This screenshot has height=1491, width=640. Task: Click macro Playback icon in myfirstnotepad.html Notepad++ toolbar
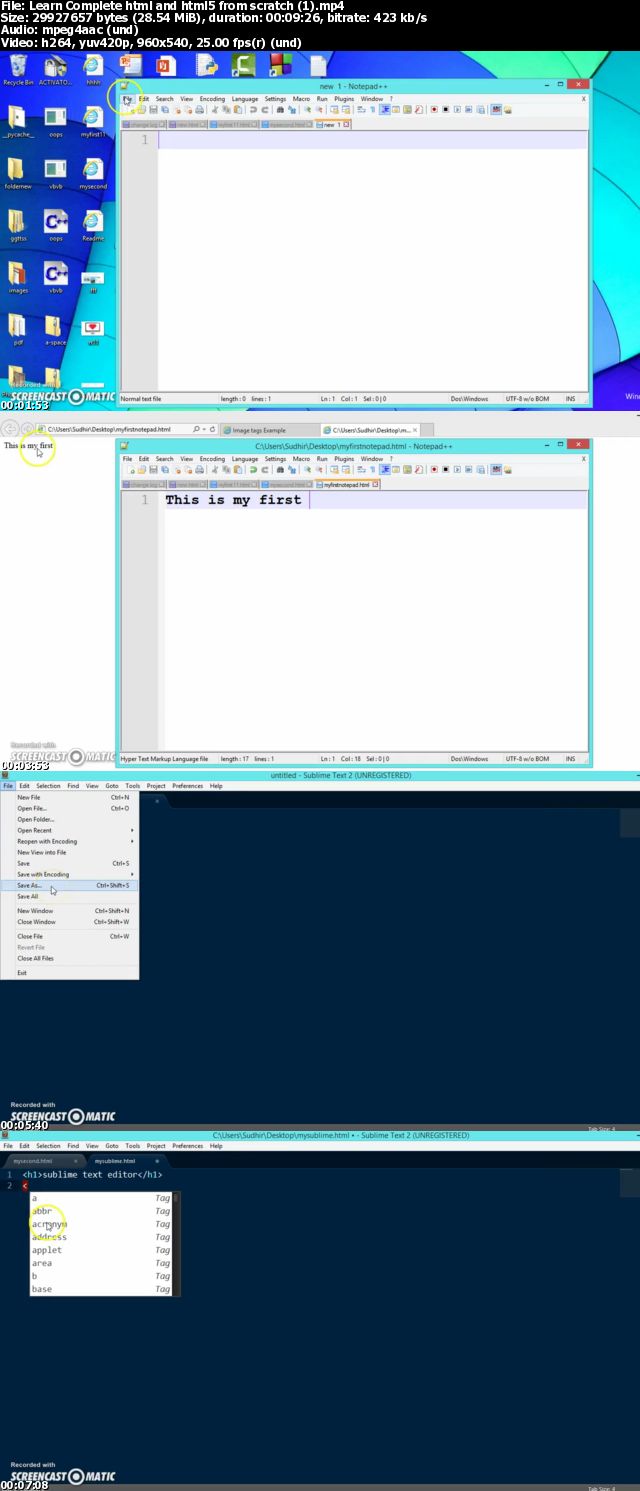(457, 469)
